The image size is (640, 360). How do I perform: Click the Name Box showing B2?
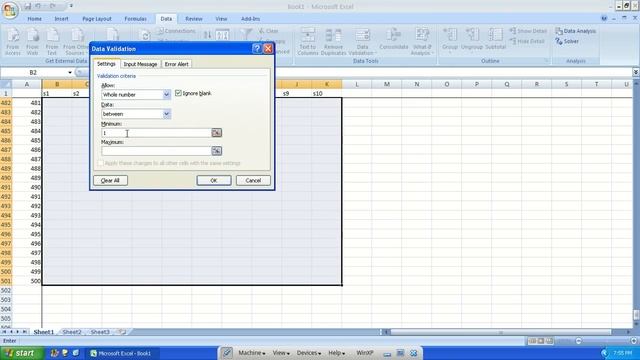pyautogui.click(x=34, y=73)
